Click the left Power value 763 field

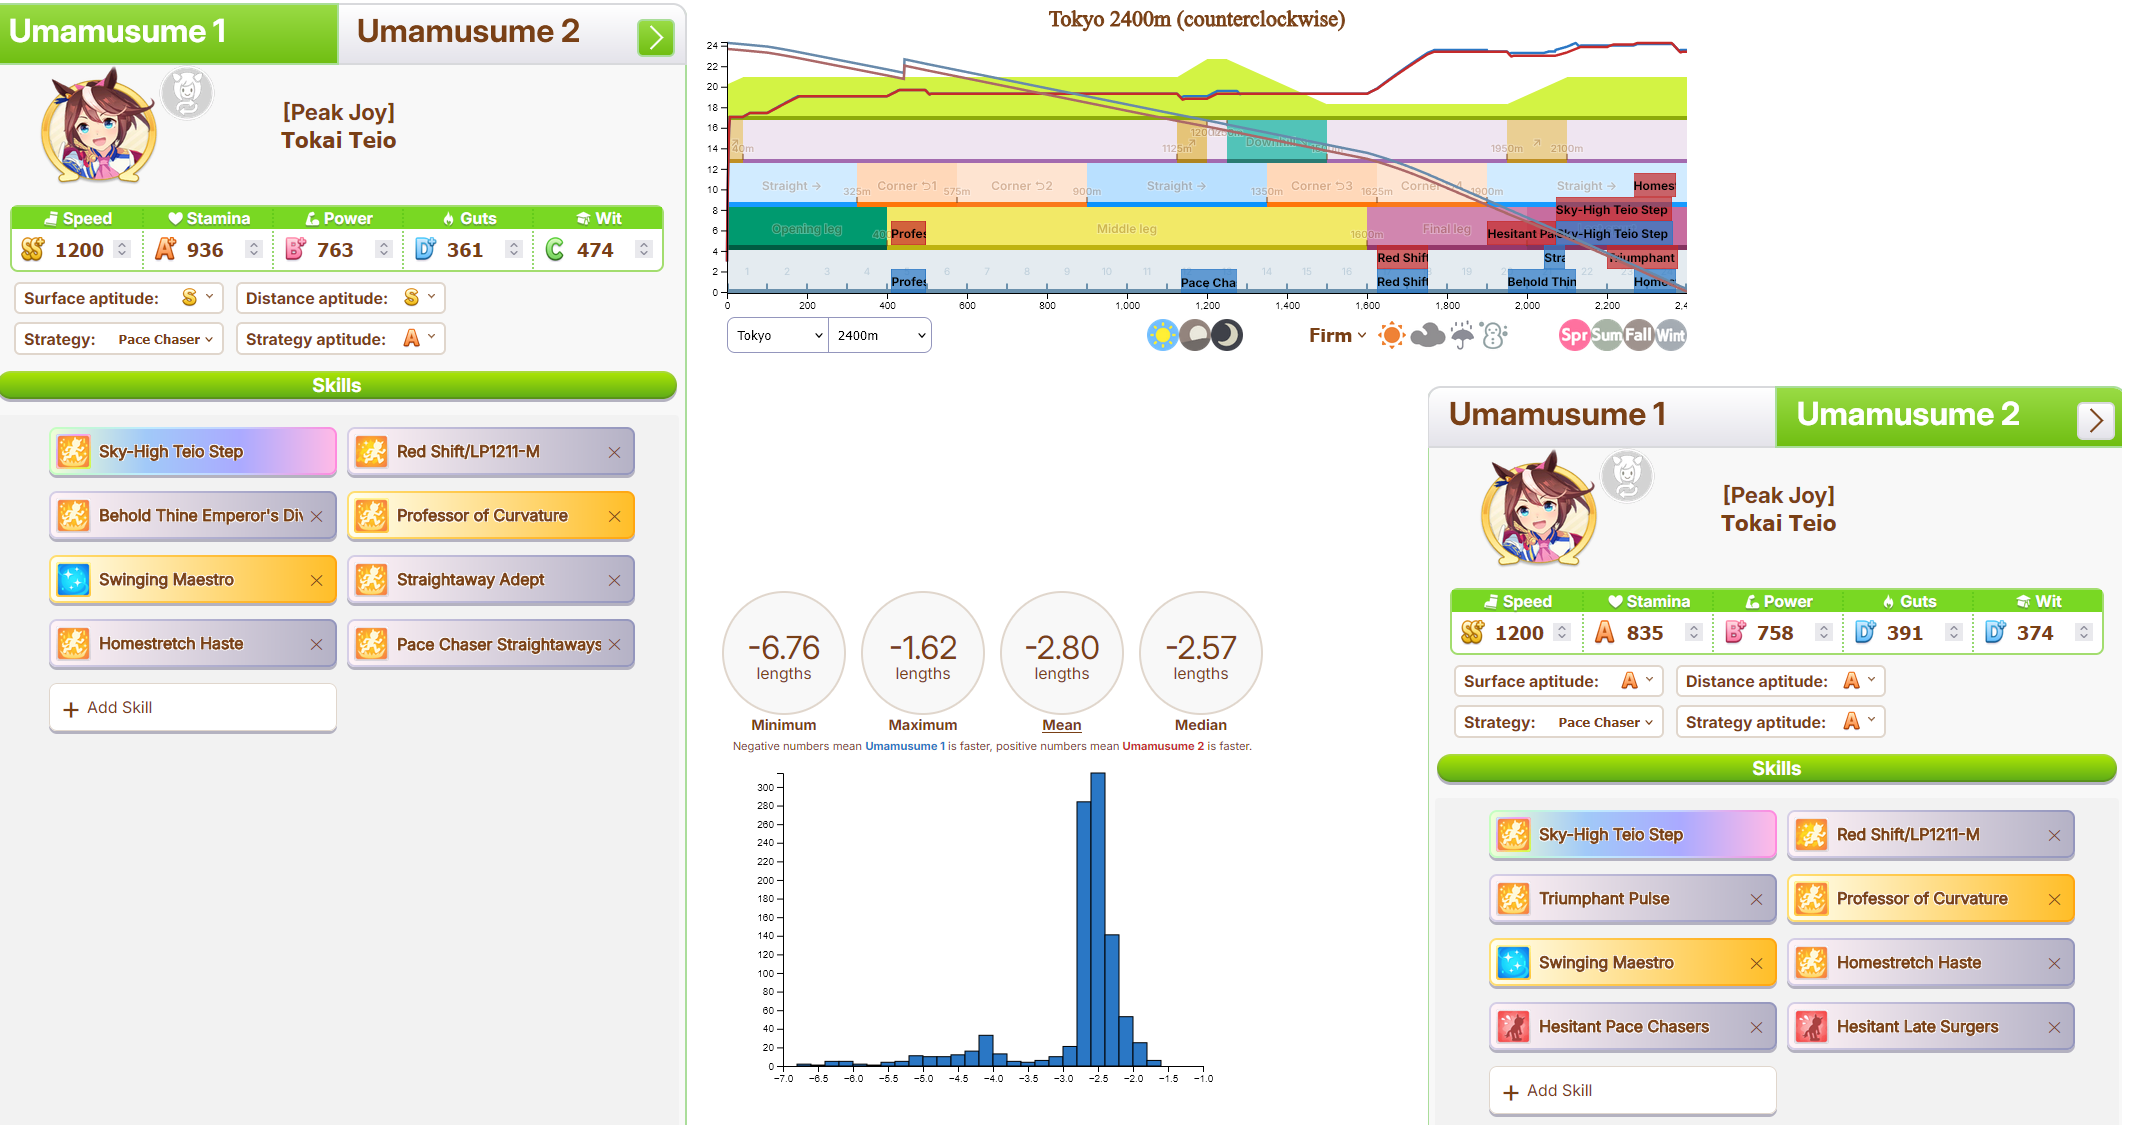point(335,250)
